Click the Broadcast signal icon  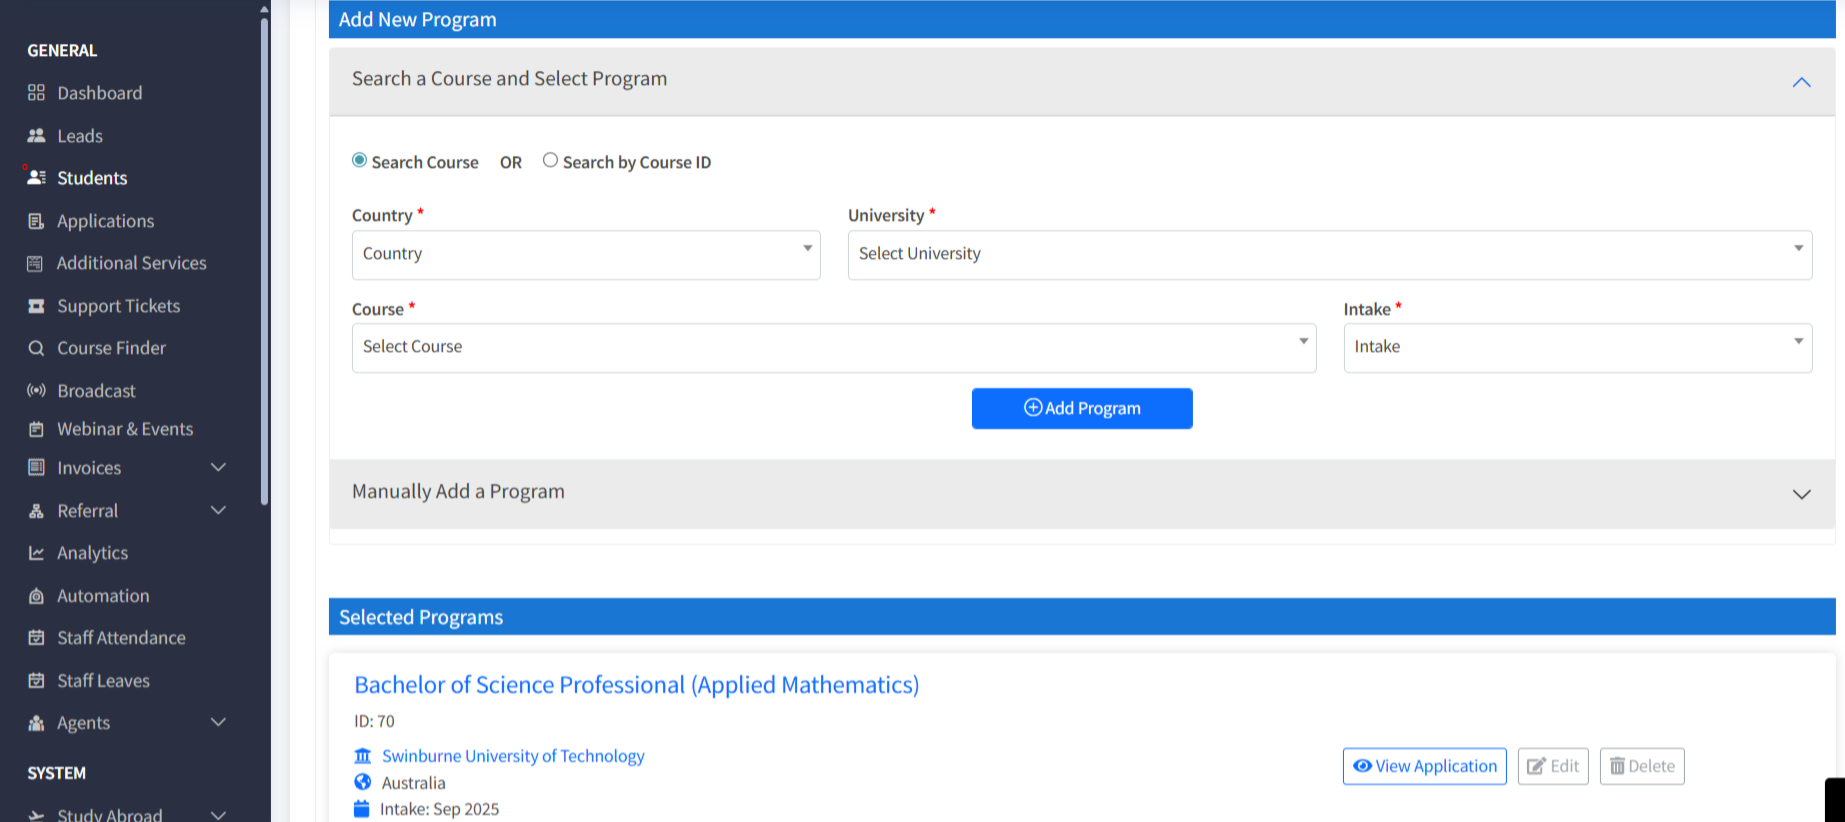tap(36, 391)
